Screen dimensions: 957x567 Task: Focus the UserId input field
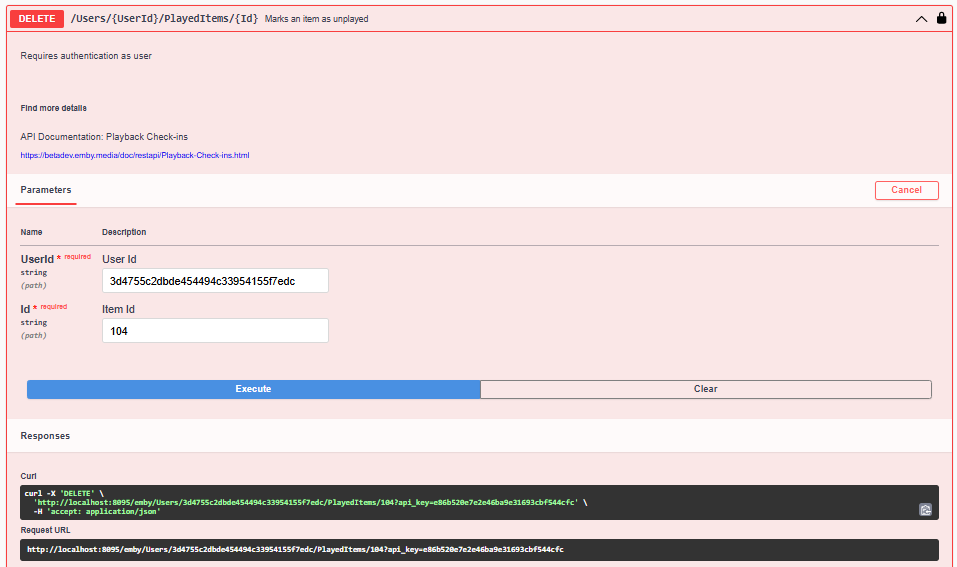point(215,281)
